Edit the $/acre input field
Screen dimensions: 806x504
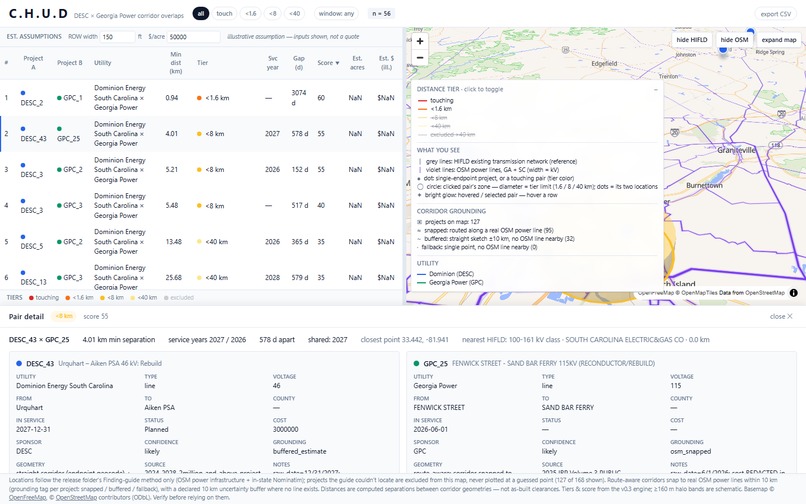tap(194, 37)
